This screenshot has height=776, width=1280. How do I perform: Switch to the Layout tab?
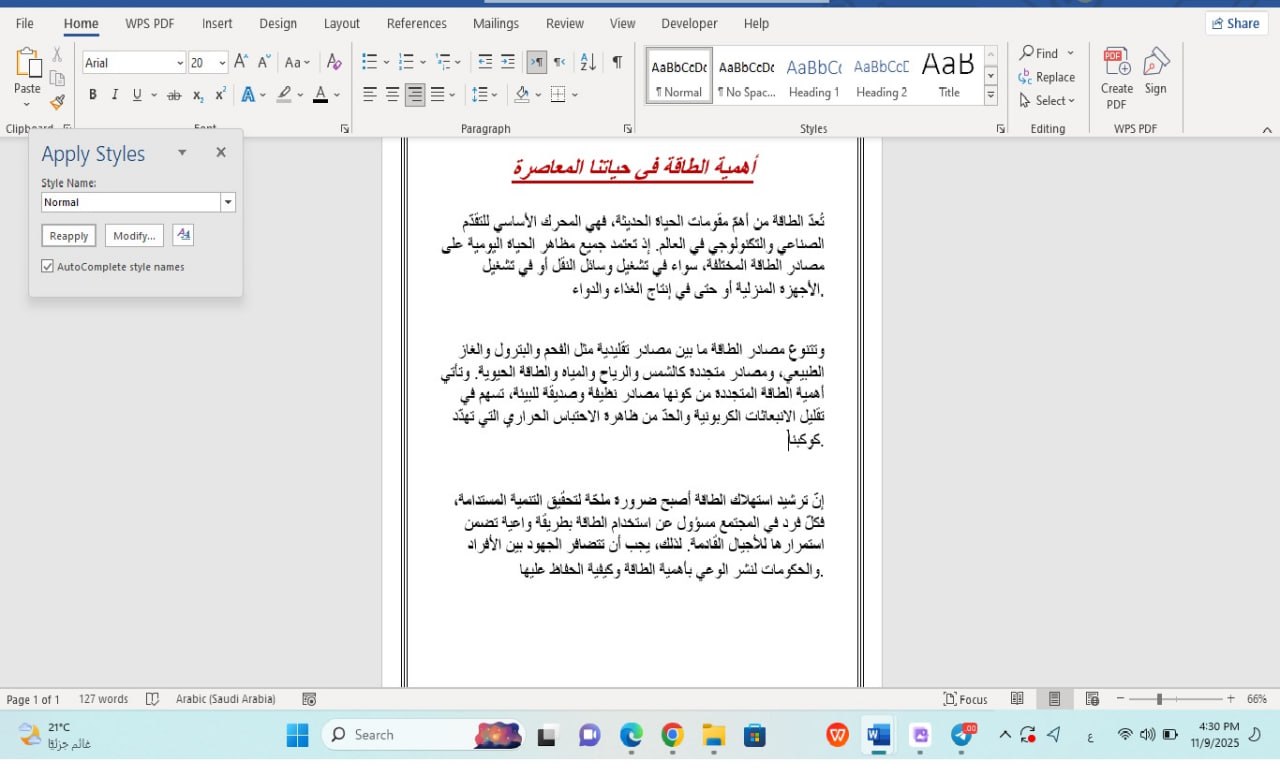click(x=342, y=23)
